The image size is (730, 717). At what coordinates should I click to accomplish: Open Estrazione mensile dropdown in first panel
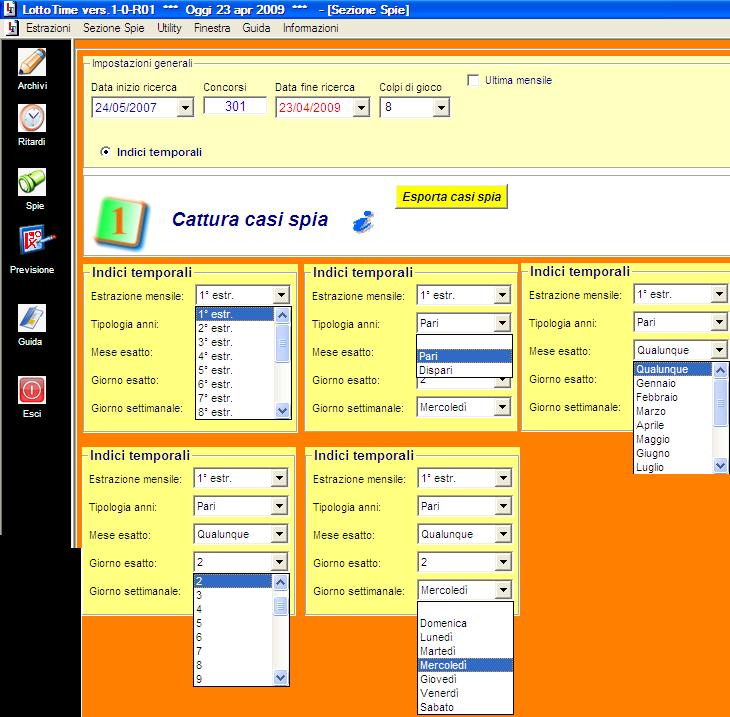pyautogui.click(x=281, y=295)
